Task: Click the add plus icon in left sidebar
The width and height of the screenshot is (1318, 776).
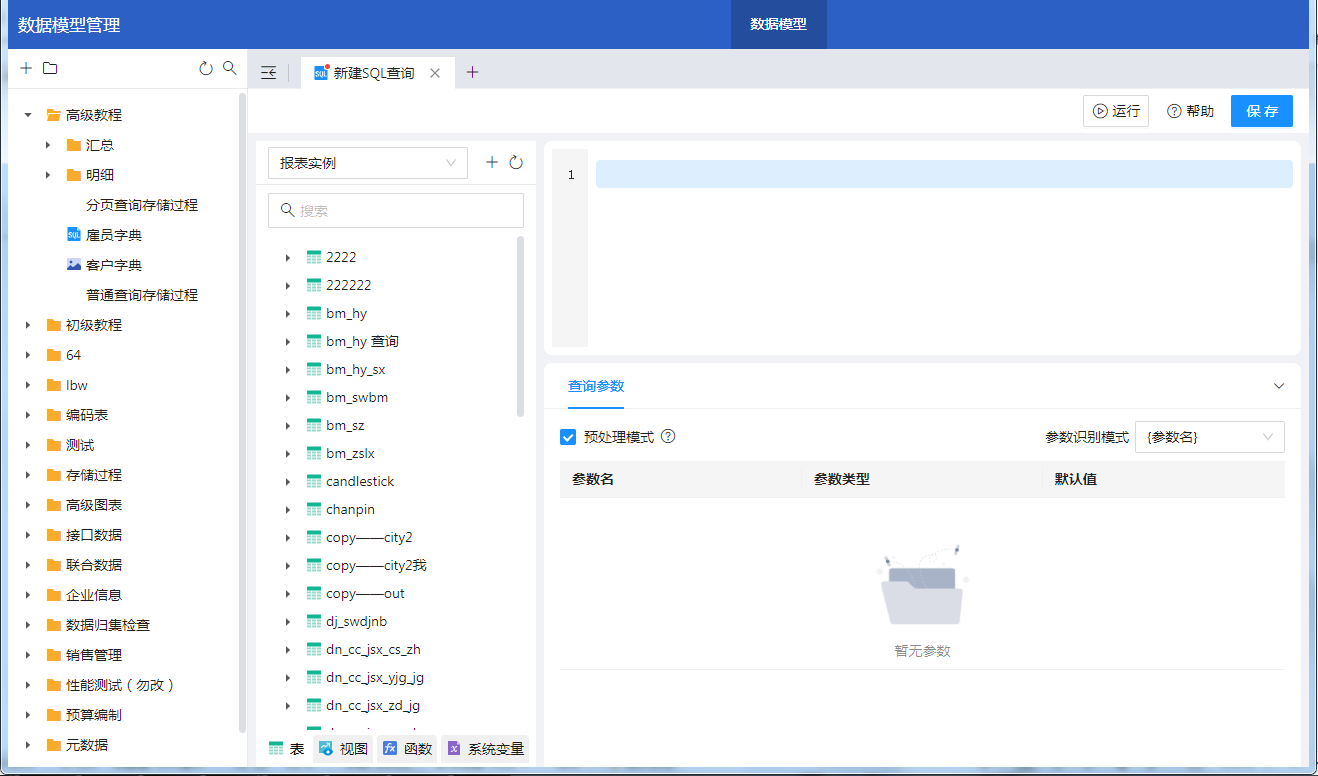Action: point(26,69)
